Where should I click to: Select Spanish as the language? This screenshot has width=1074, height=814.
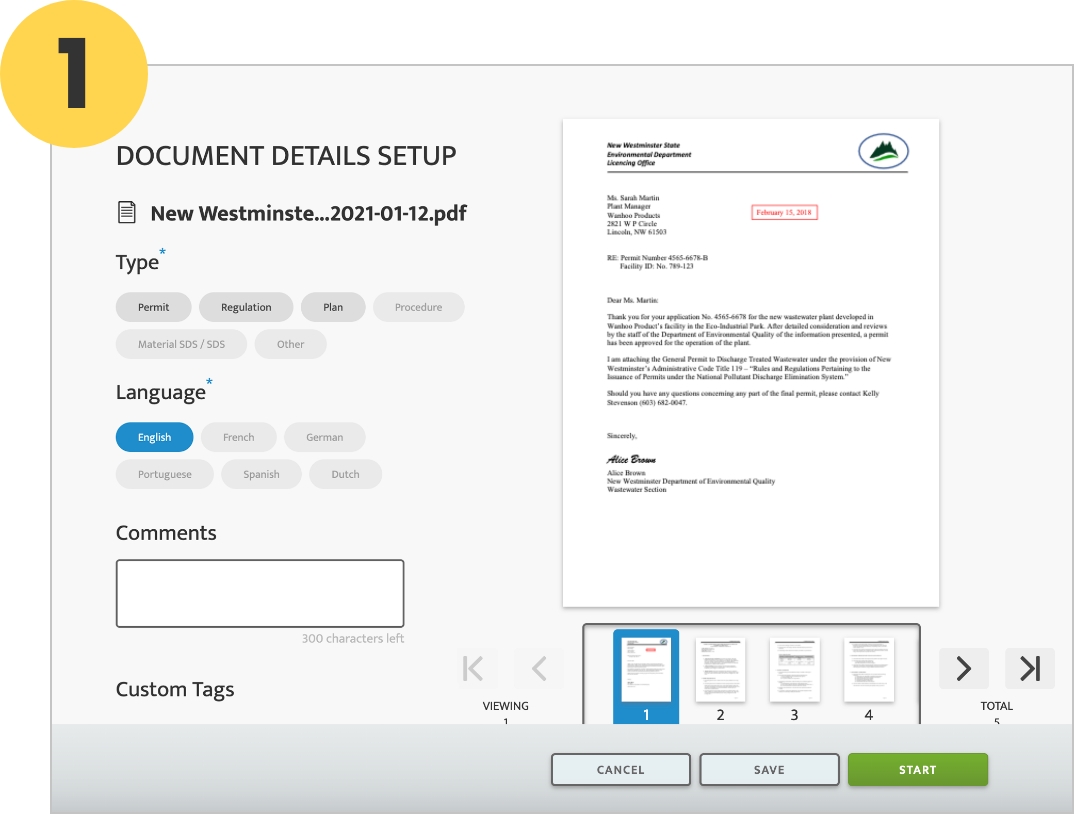(x=261, y=474)
